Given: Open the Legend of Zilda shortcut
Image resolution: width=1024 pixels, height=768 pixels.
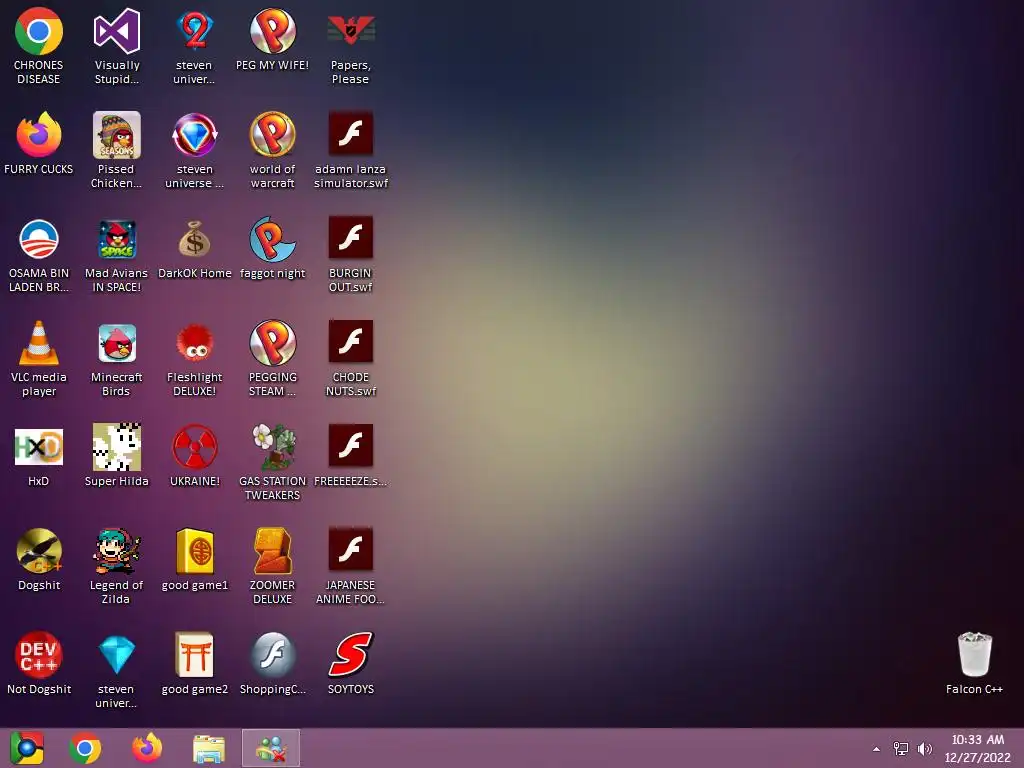Looking at the screenshot, I should pyautogui.click(x=117, y=567).
